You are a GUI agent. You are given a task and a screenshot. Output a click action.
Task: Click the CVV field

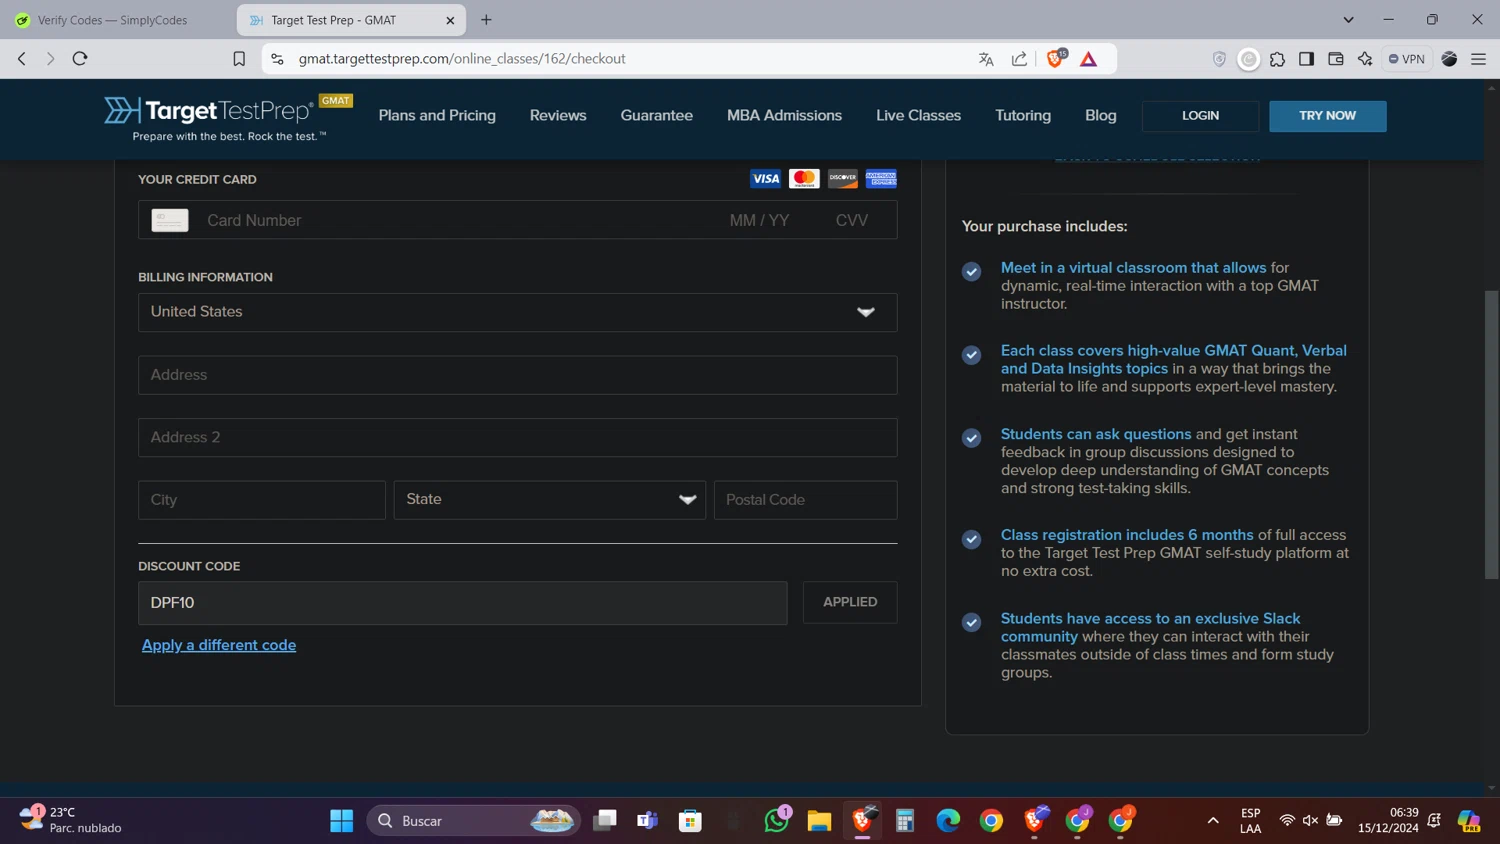pos(852,220)
